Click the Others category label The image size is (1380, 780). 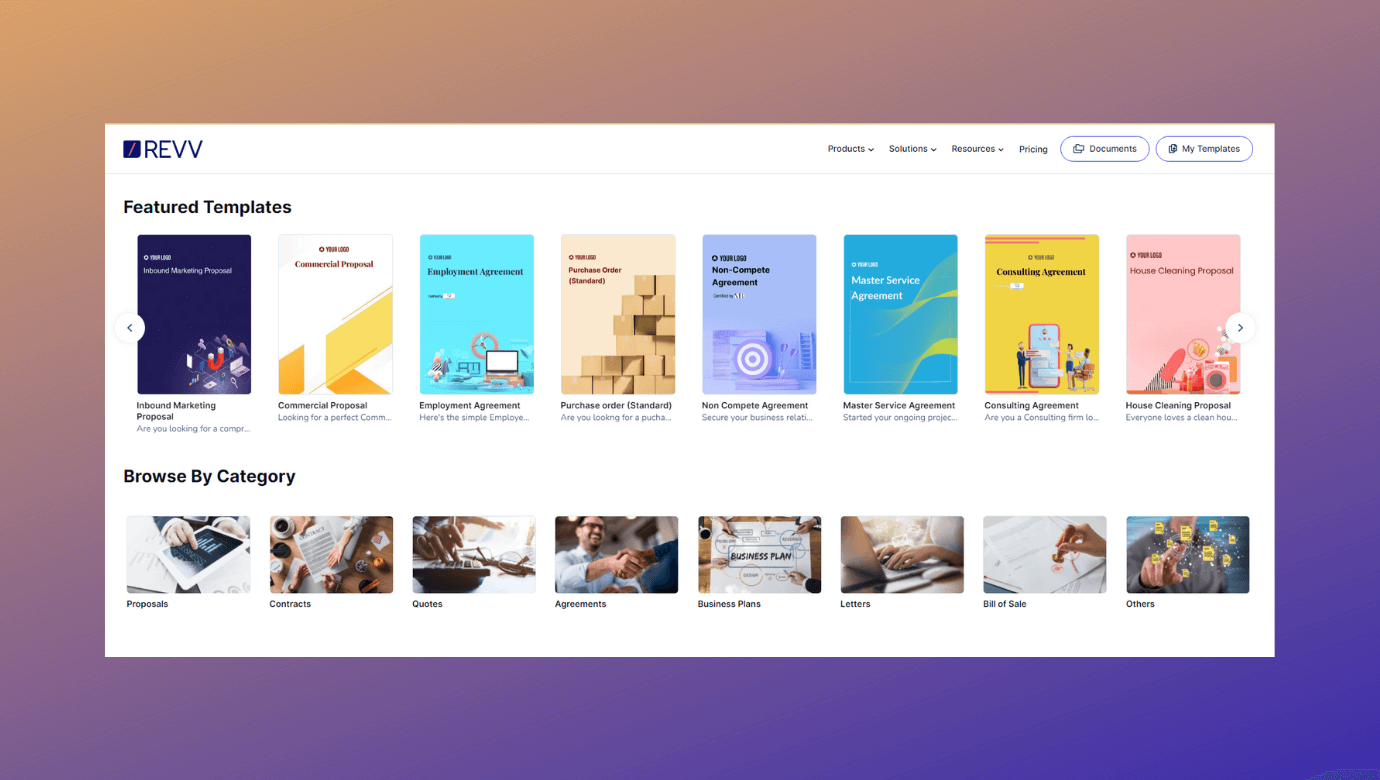click(x=1140, y=604)
